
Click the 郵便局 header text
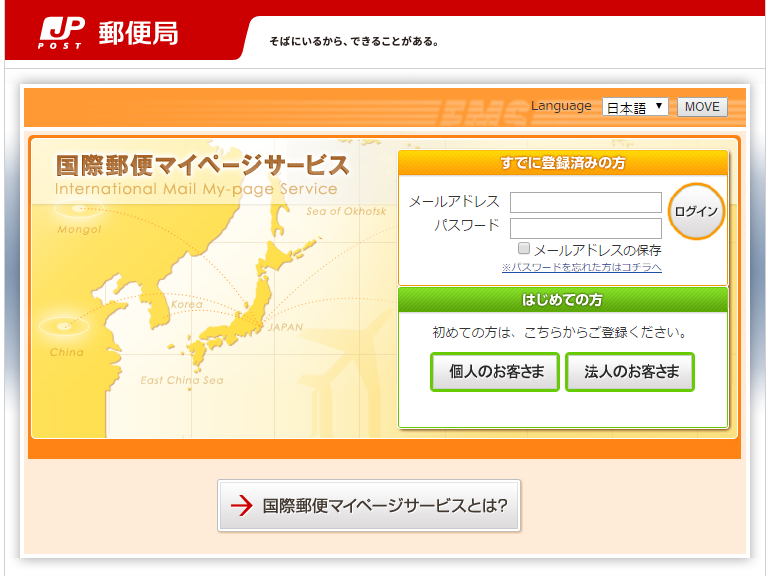[x=138, y=33]
